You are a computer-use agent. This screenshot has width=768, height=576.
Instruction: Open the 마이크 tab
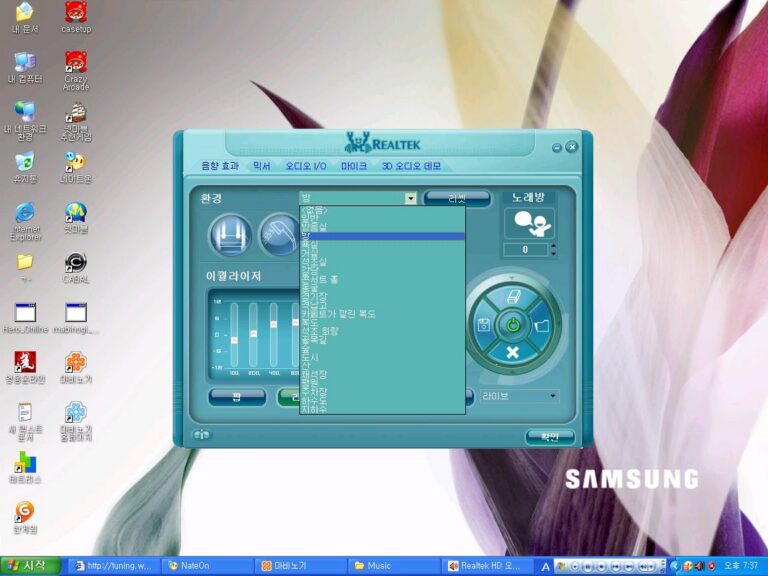[354, 166]
